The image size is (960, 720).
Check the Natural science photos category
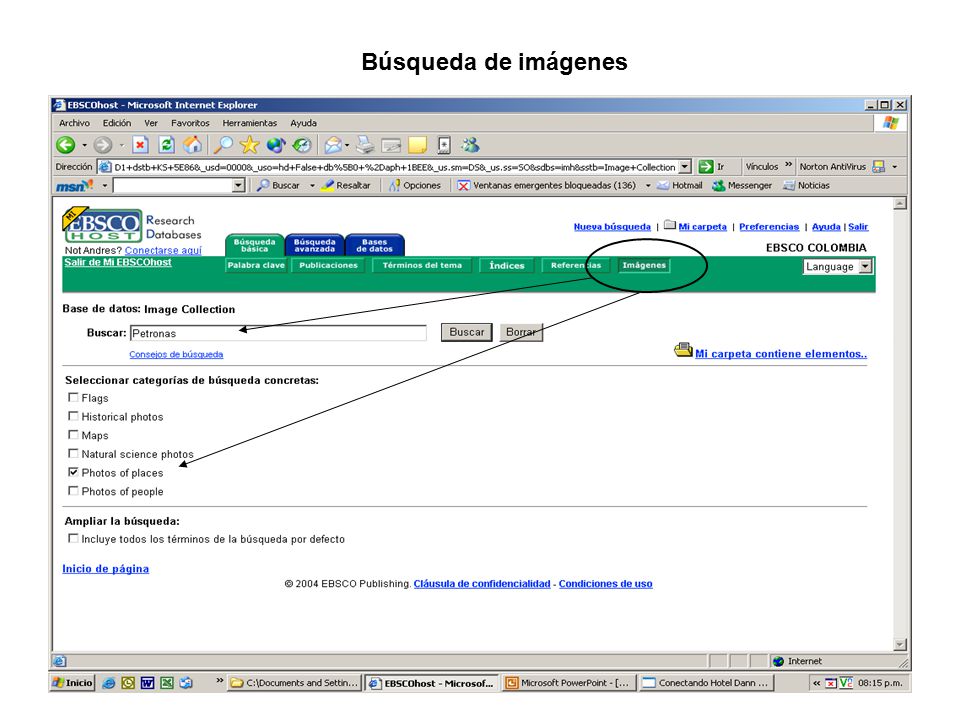73,454
